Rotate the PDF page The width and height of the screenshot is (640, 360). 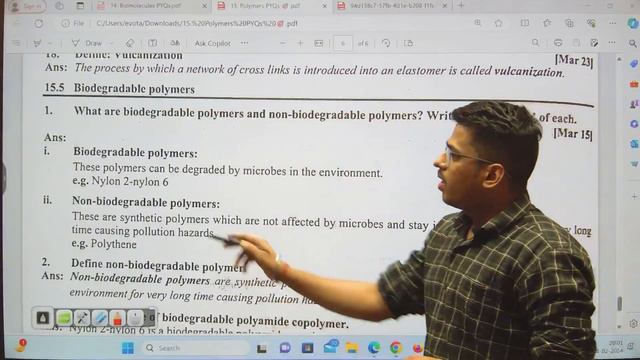click(386, 43)
